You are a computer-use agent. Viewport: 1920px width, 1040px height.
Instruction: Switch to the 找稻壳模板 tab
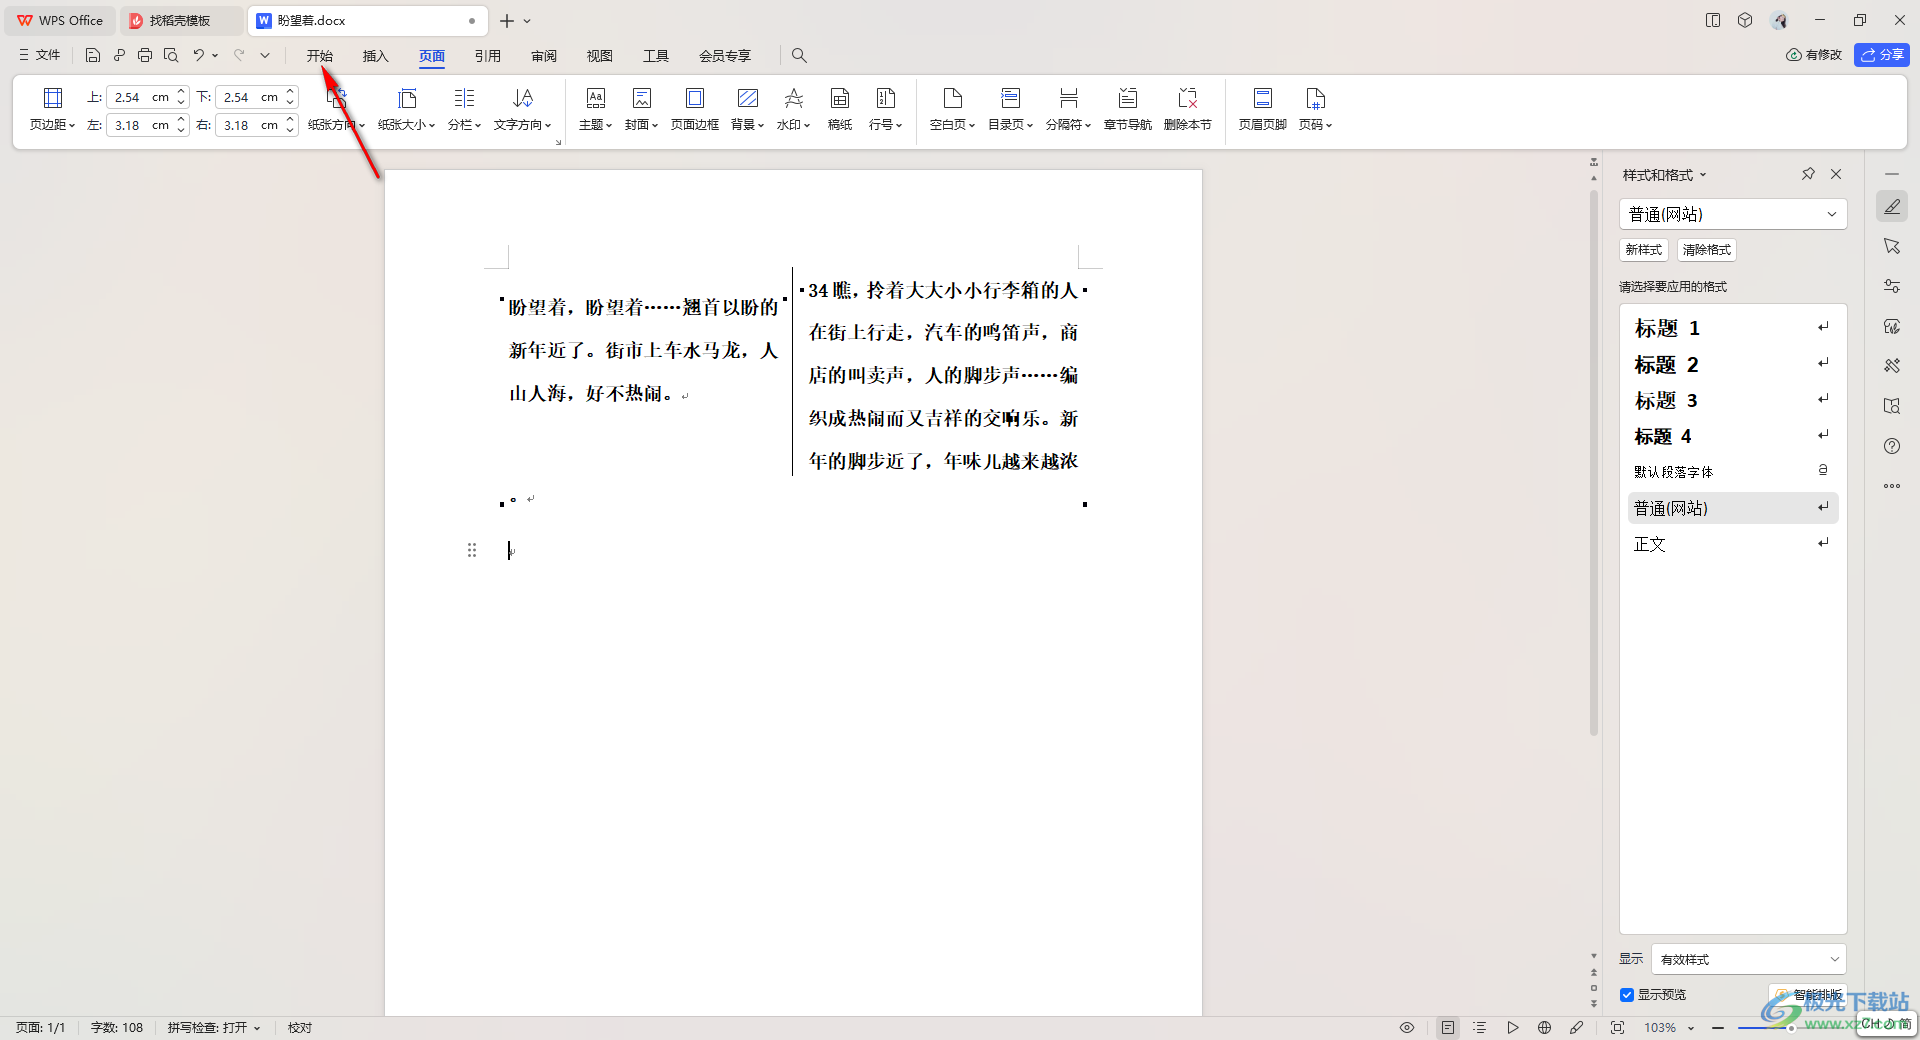point(181,20)
